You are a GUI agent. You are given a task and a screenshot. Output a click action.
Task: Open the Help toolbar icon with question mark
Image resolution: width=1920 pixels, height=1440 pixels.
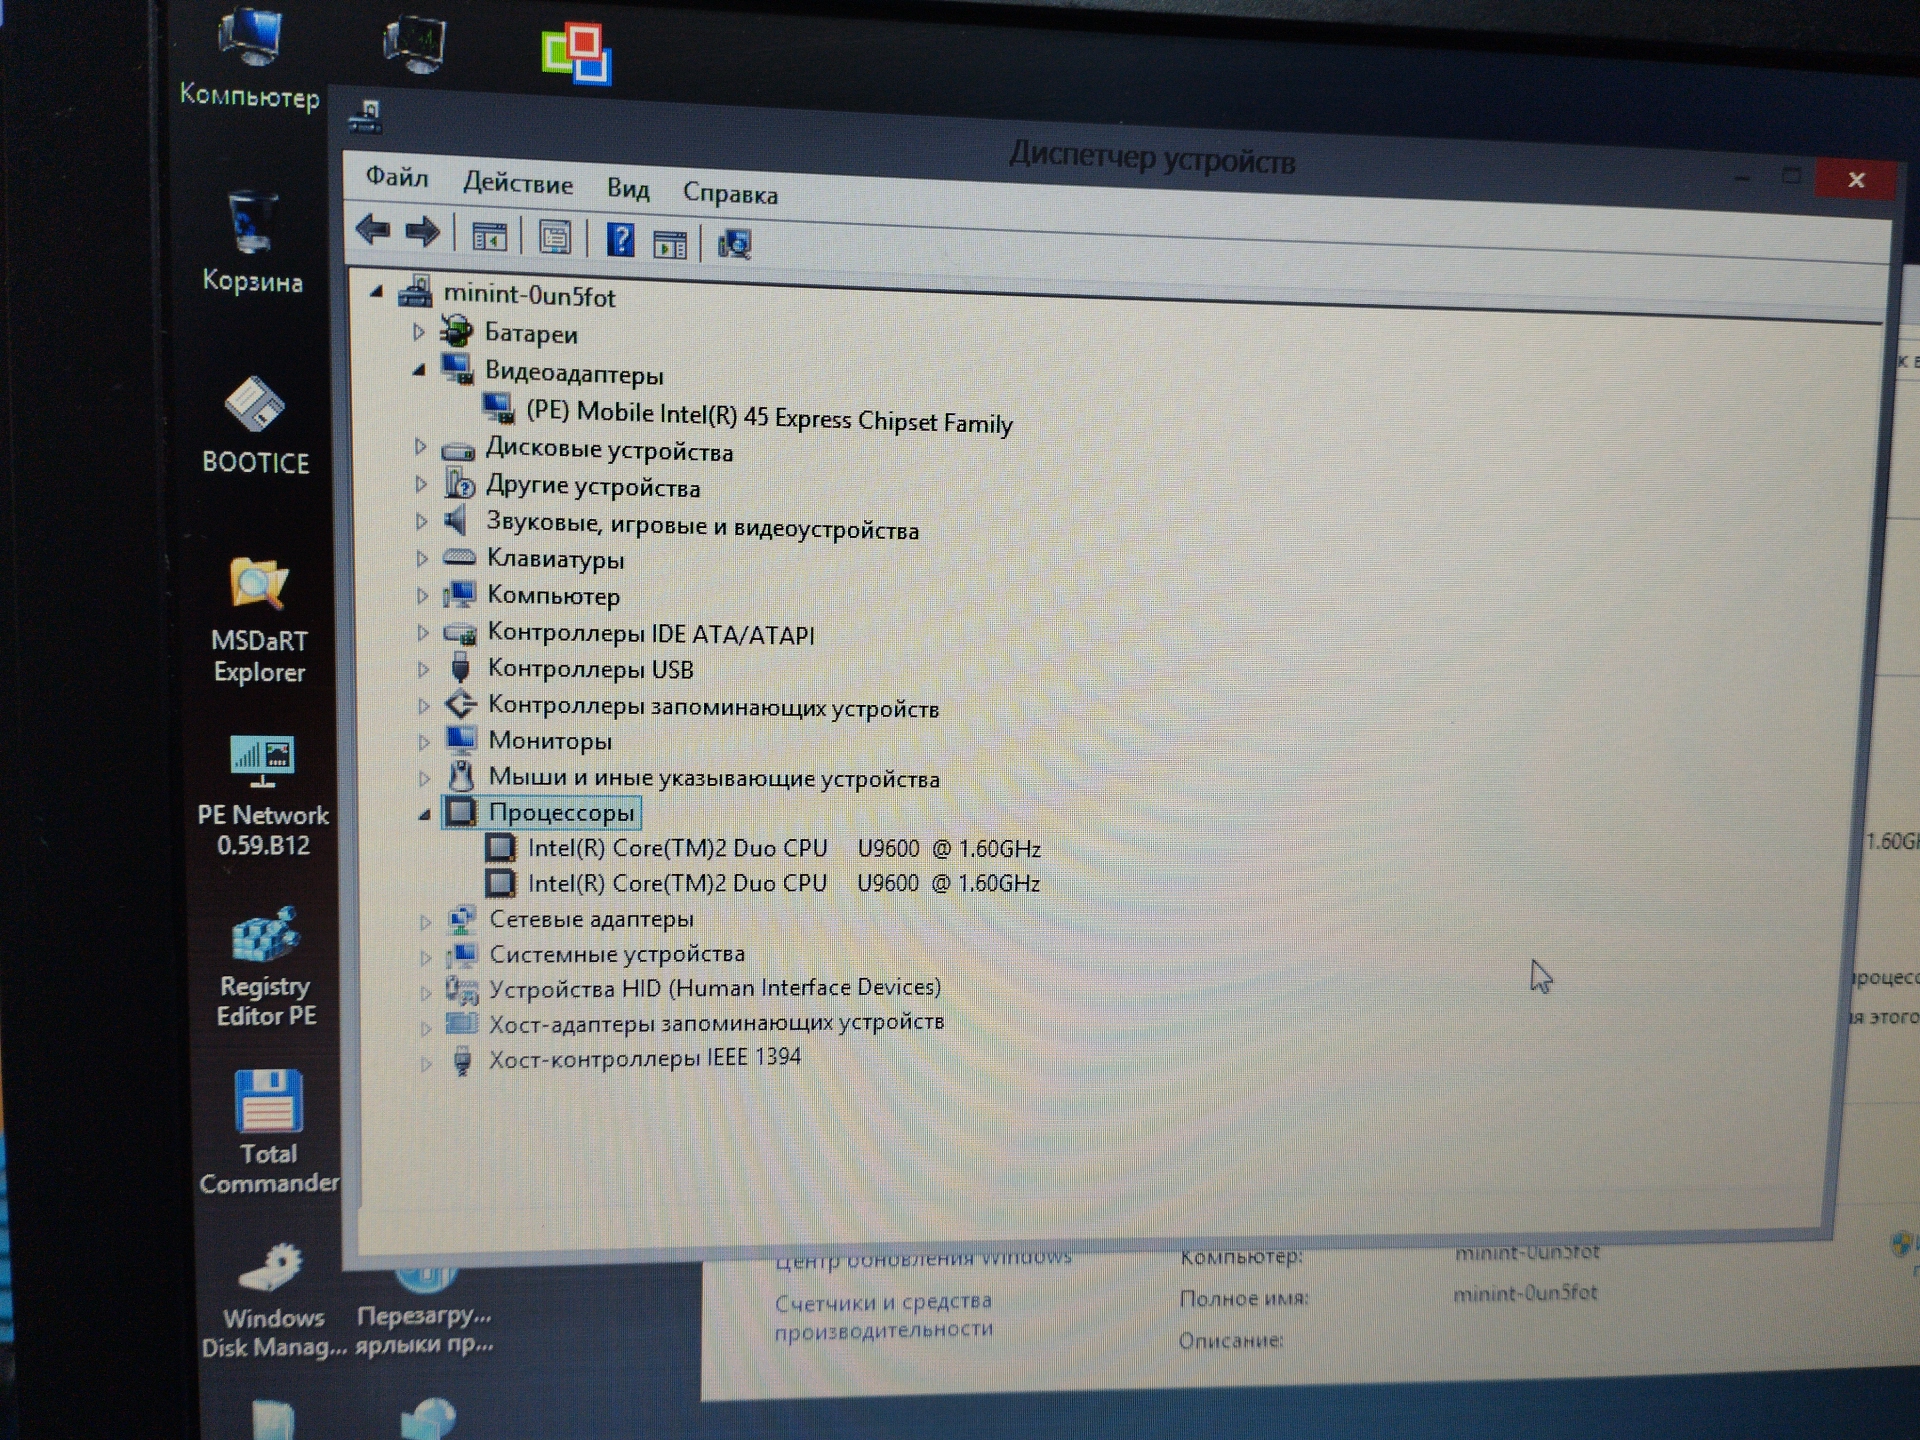click(x=620, y=240)
